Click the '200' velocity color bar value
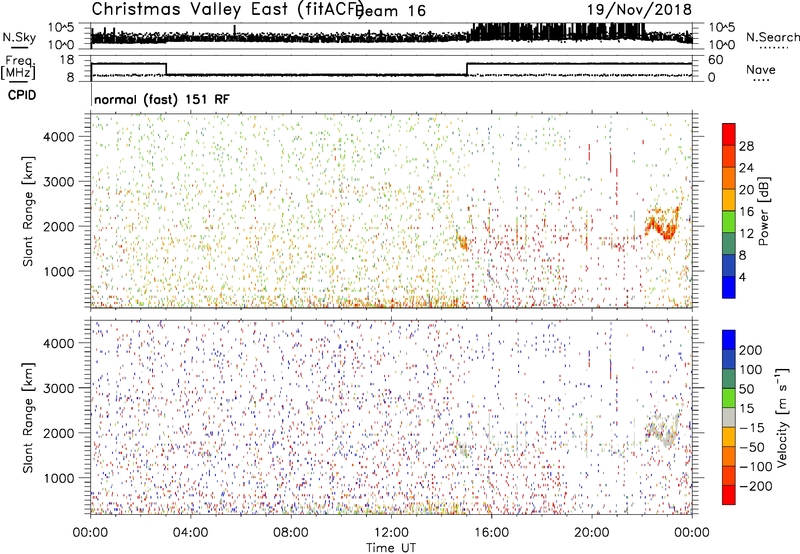The image size is (800, 554). click(750, 350)
